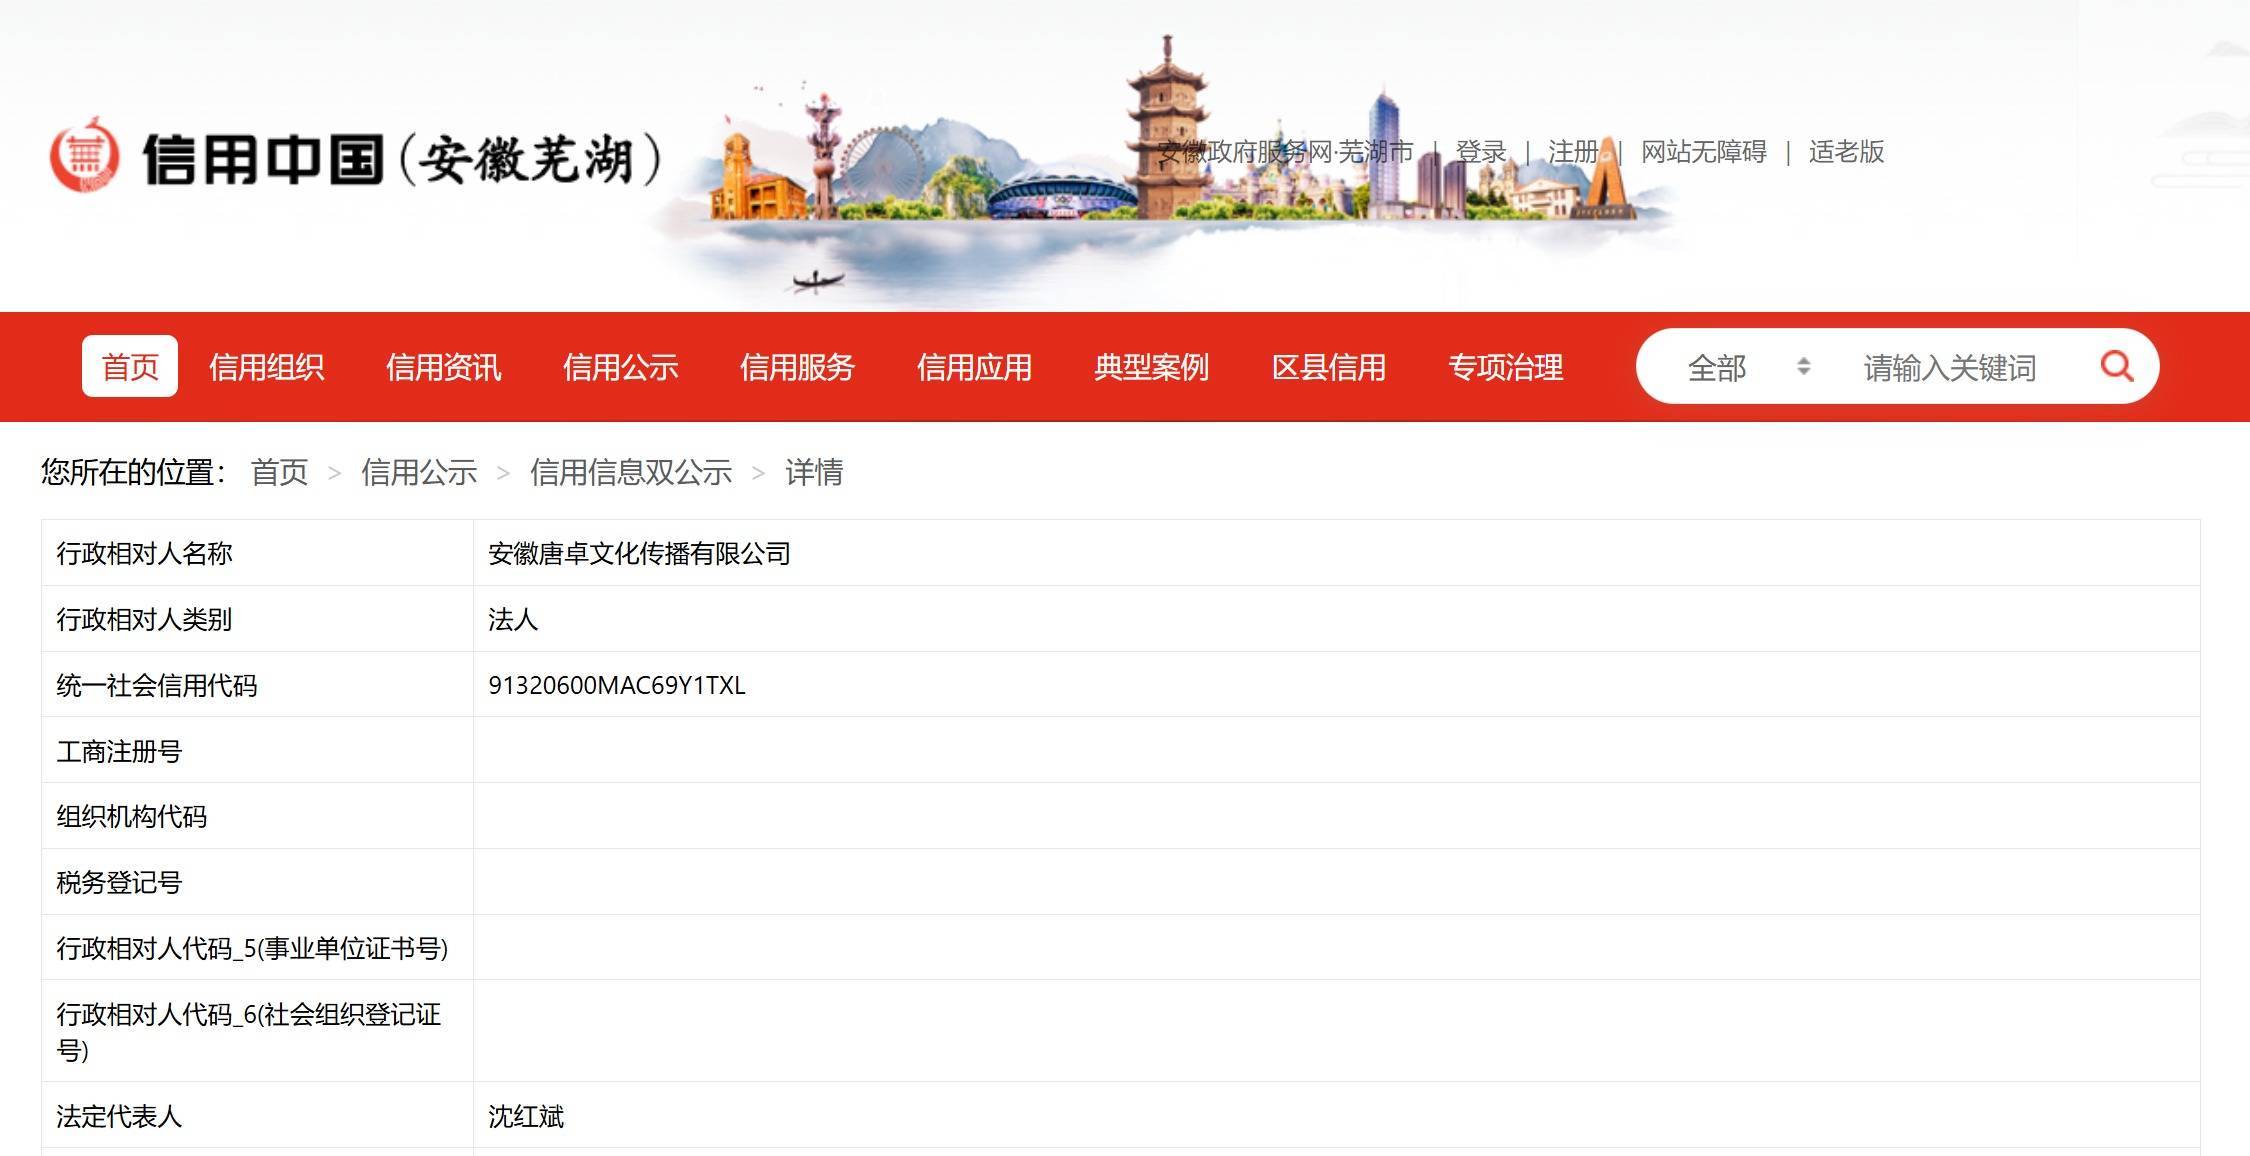Image resolution: width=2250 pixels, height=1156 pixels.
Task: Select the 信用应用 menu item
Action: coord(974,367)
